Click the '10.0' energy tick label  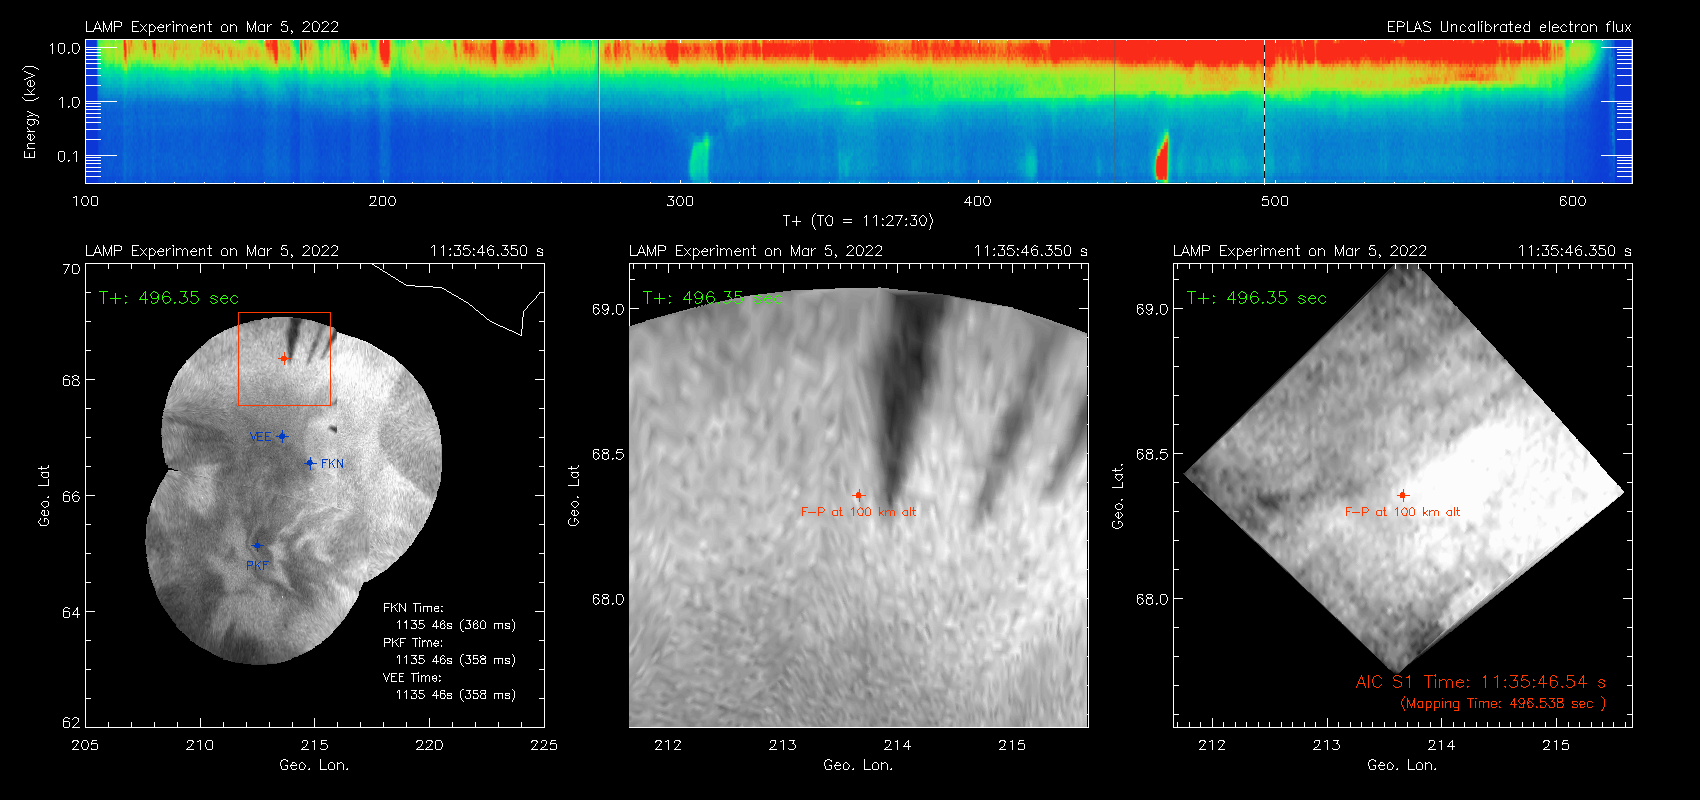[65, 48]
